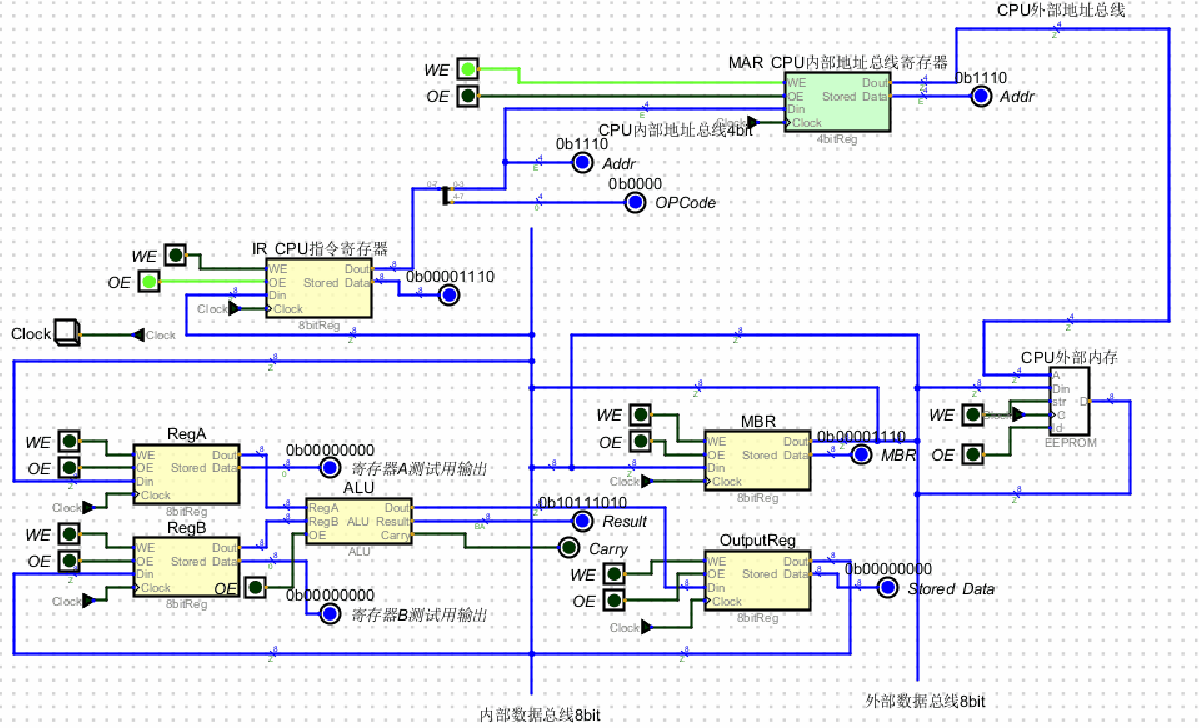Select the ALU component block
Viewport: 1199px width, 728px height.
coord(359,521)
